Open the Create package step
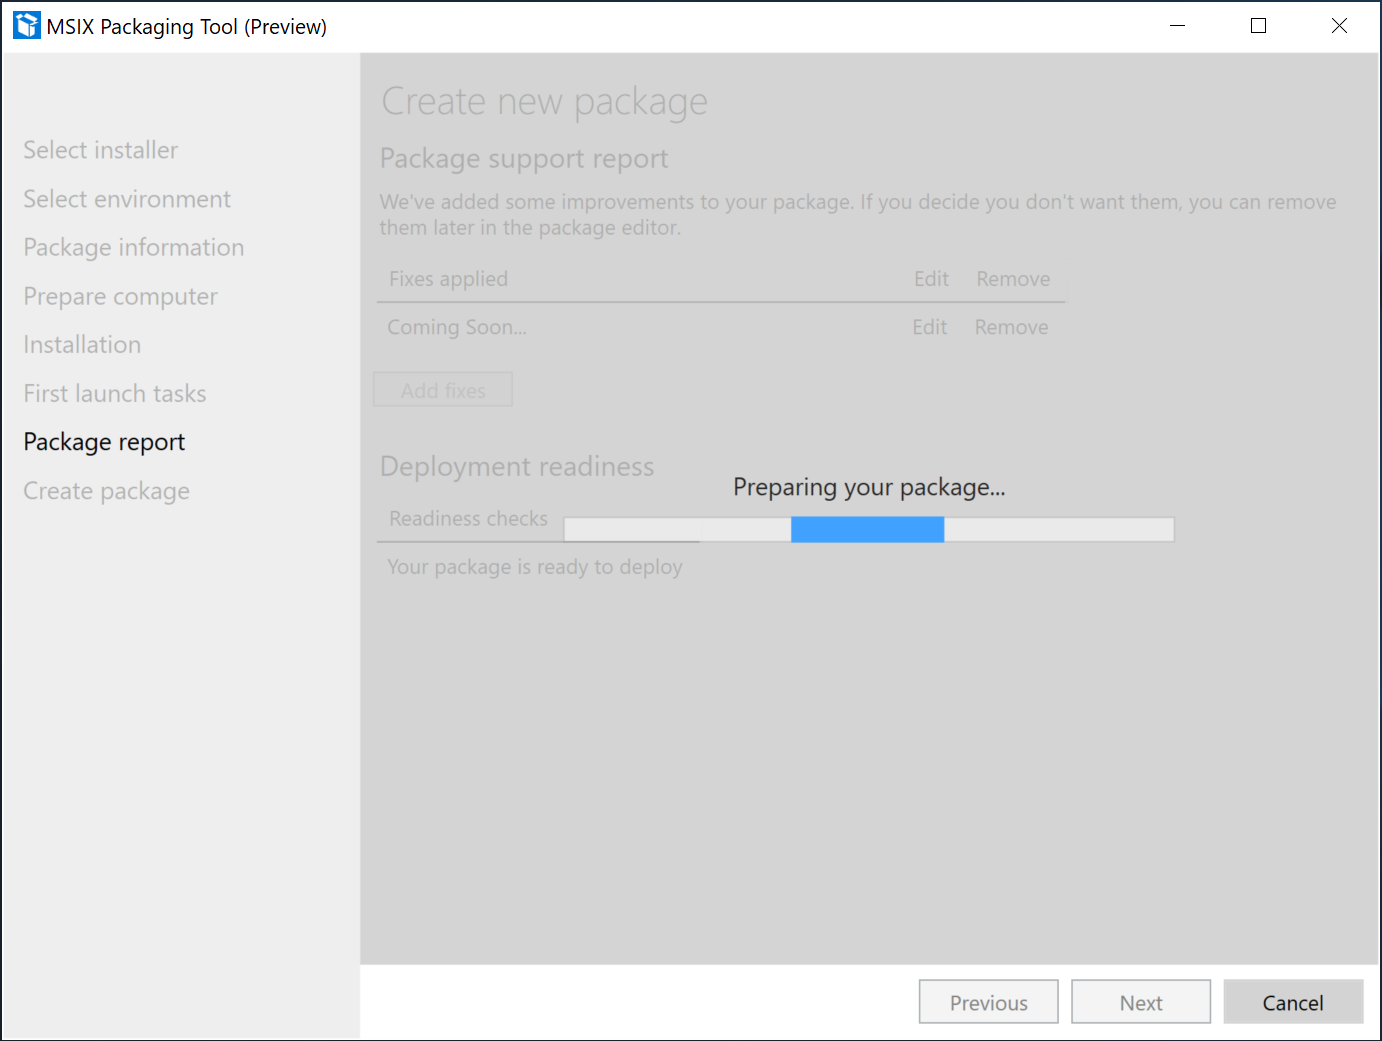 pyautogui.click(x=107, y=491)
